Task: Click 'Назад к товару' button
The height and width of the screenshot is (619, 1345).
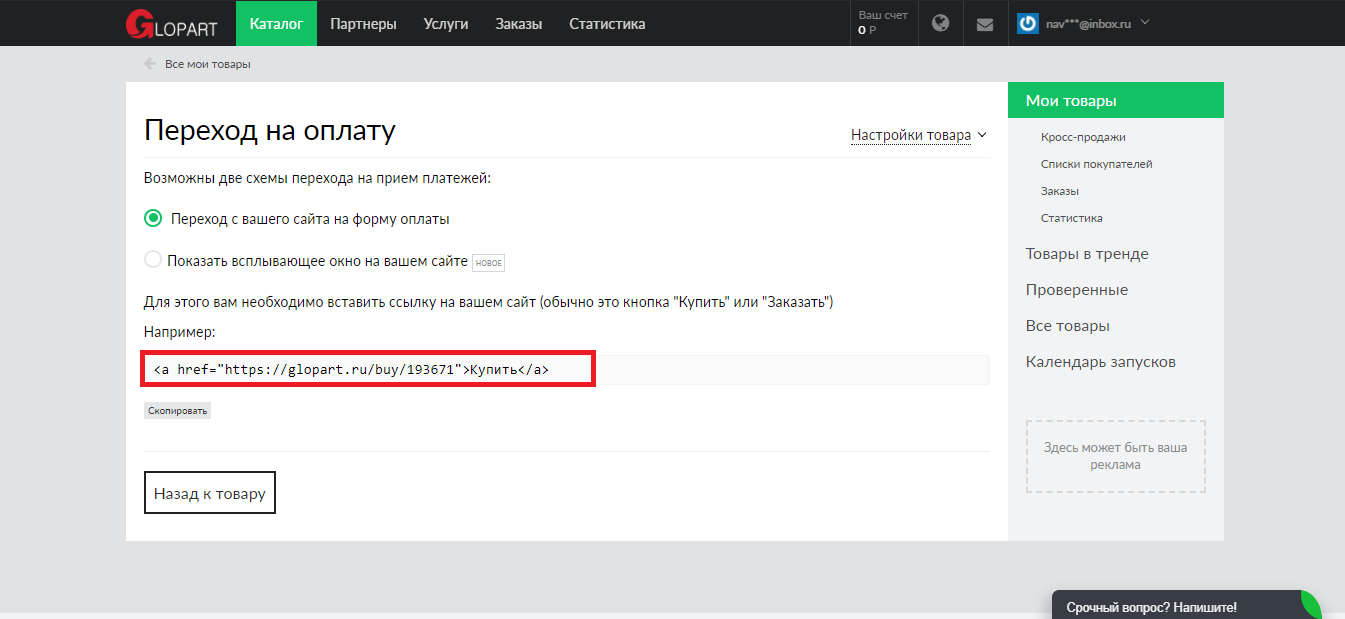Action: click(210, 493)
